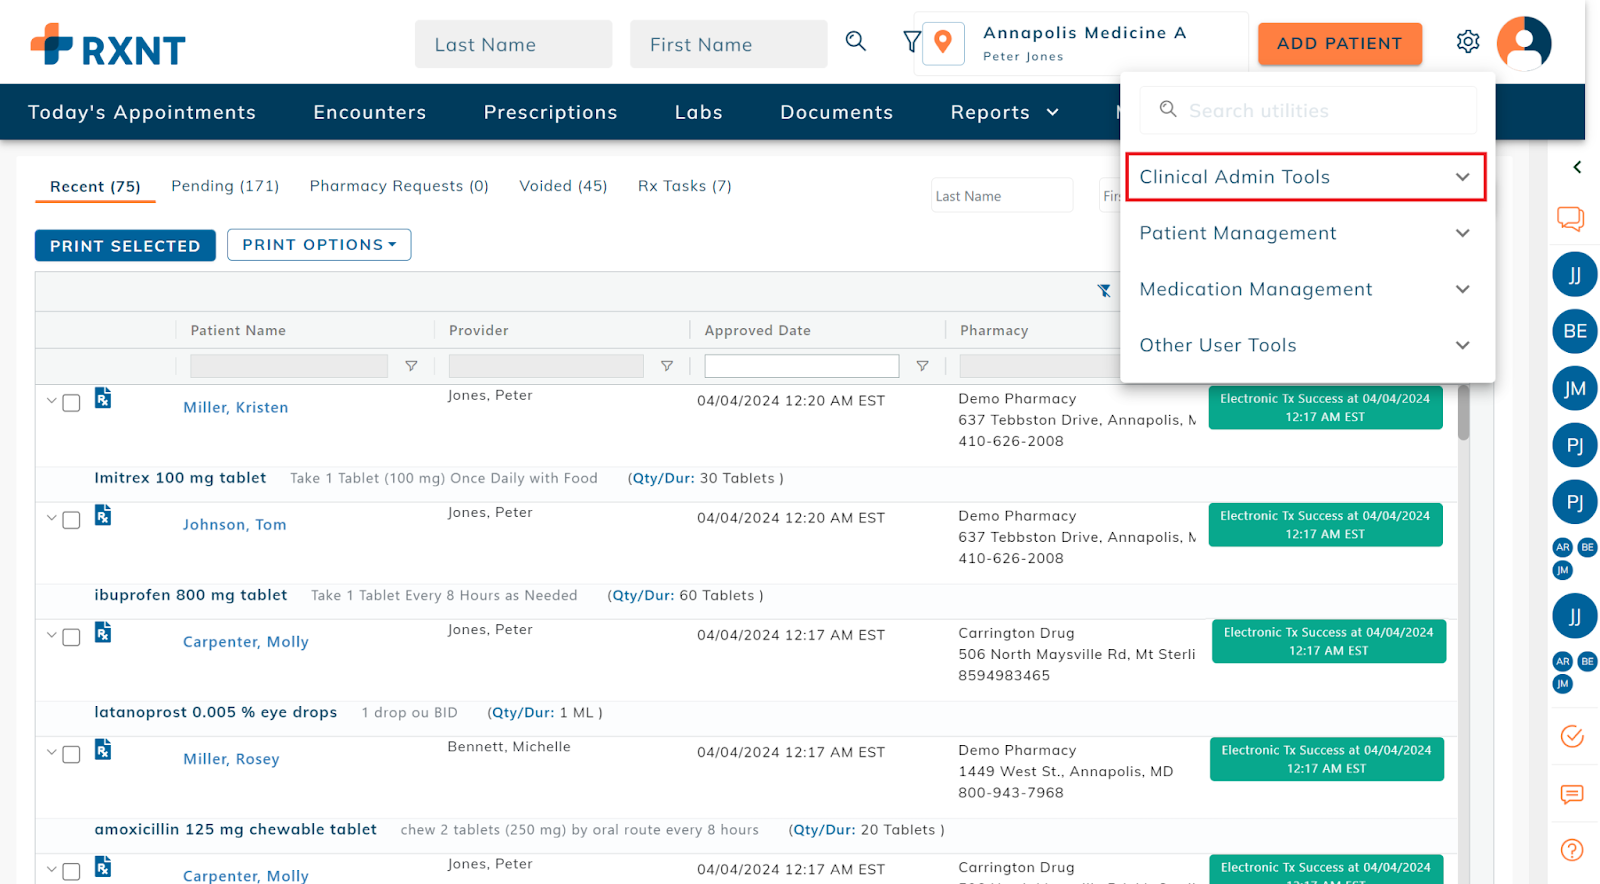Click Rx icon for Miller, Kristen

(x=103, y=399)
